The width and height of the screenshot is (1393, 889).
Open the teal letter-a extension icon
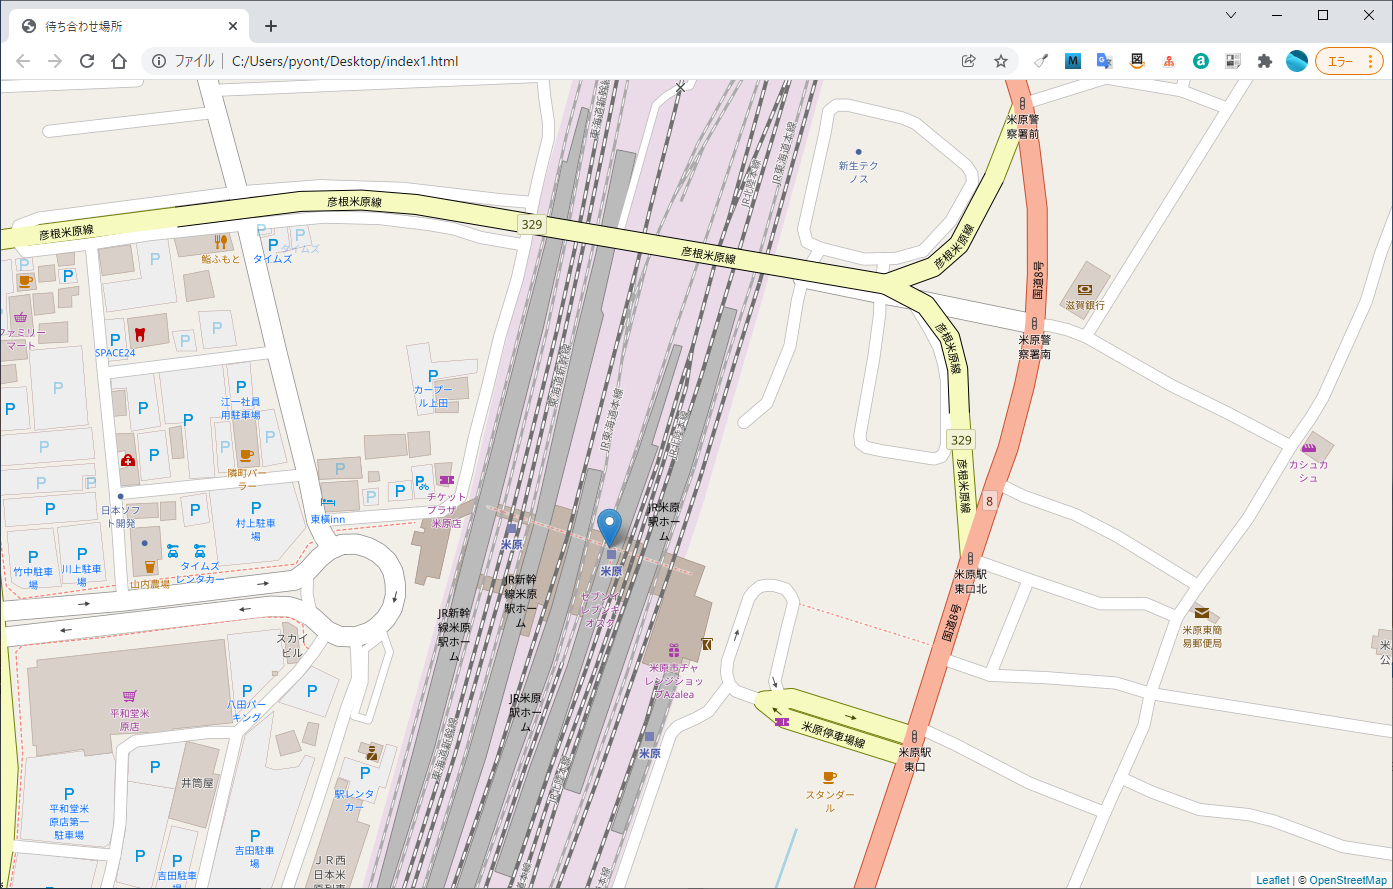tap(1201, 61)
